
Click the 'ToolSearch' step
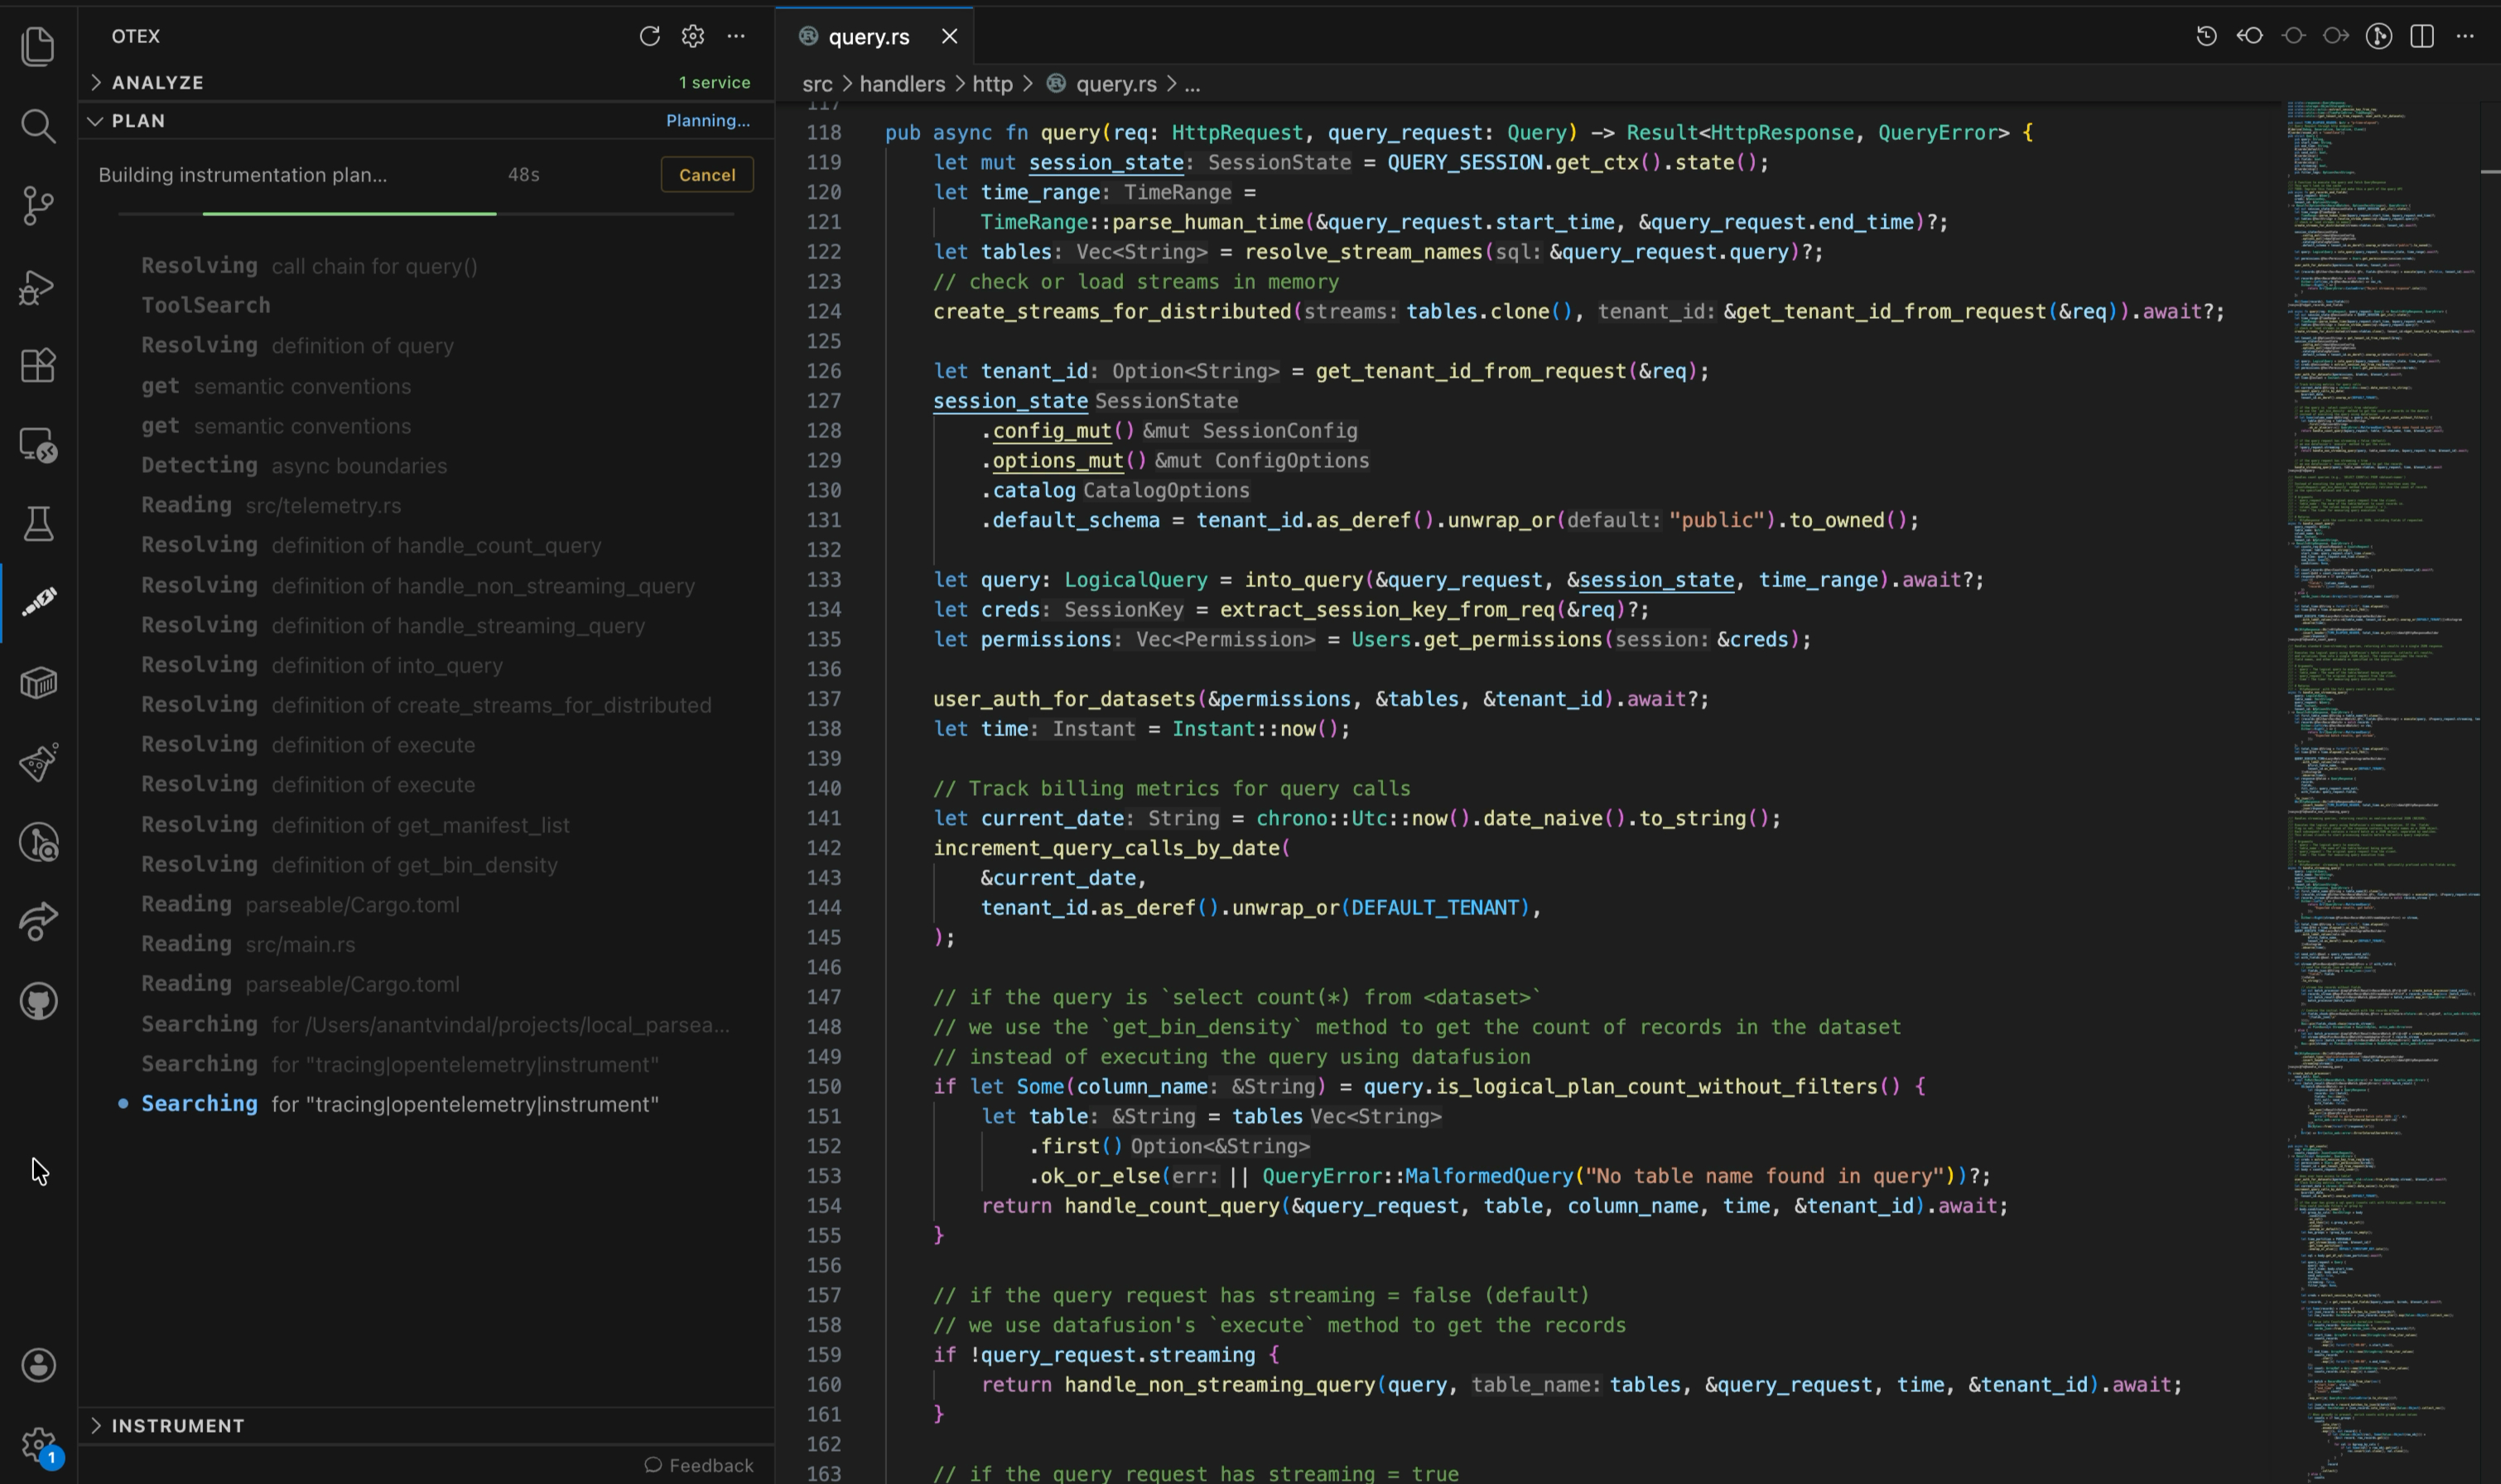coord(205,305)
